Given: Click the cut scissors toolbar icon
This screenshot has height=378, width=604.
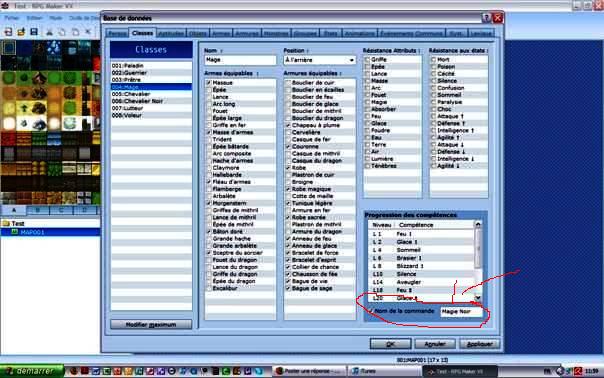Looking at the screenshot, I should tap(49, 32).
